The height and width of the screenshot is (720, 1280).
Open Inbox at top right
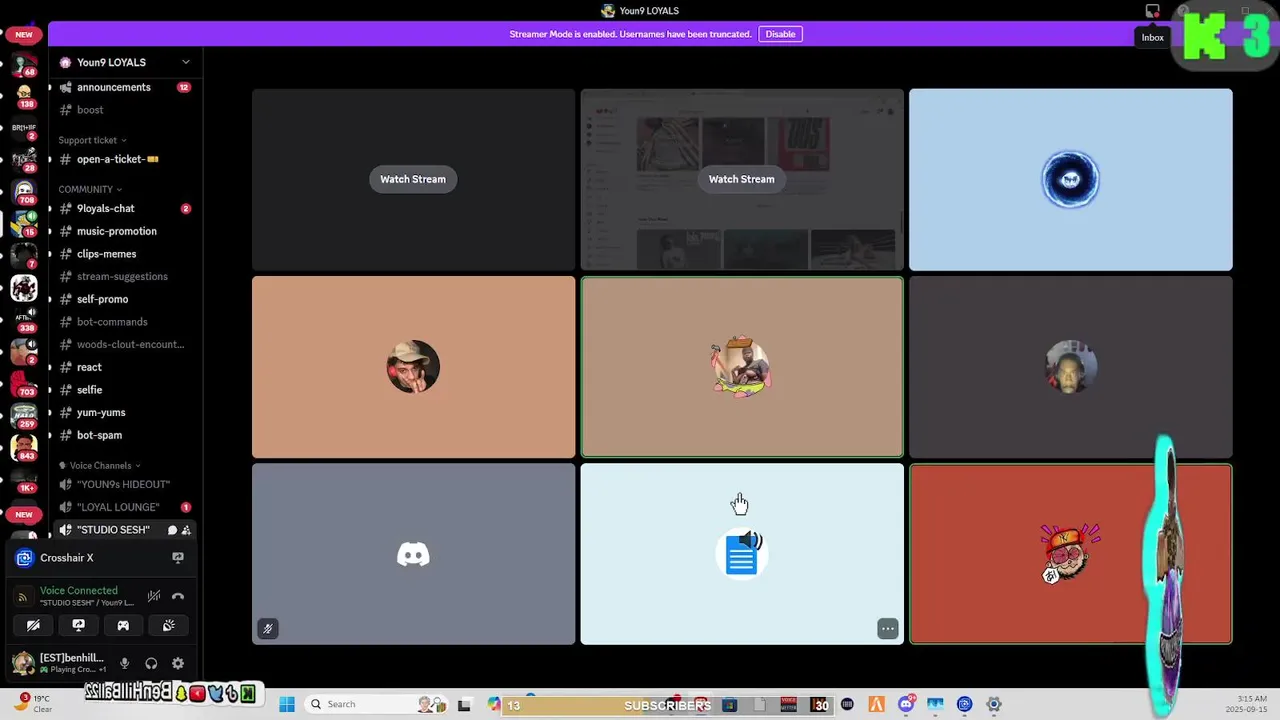[1153, 12]
